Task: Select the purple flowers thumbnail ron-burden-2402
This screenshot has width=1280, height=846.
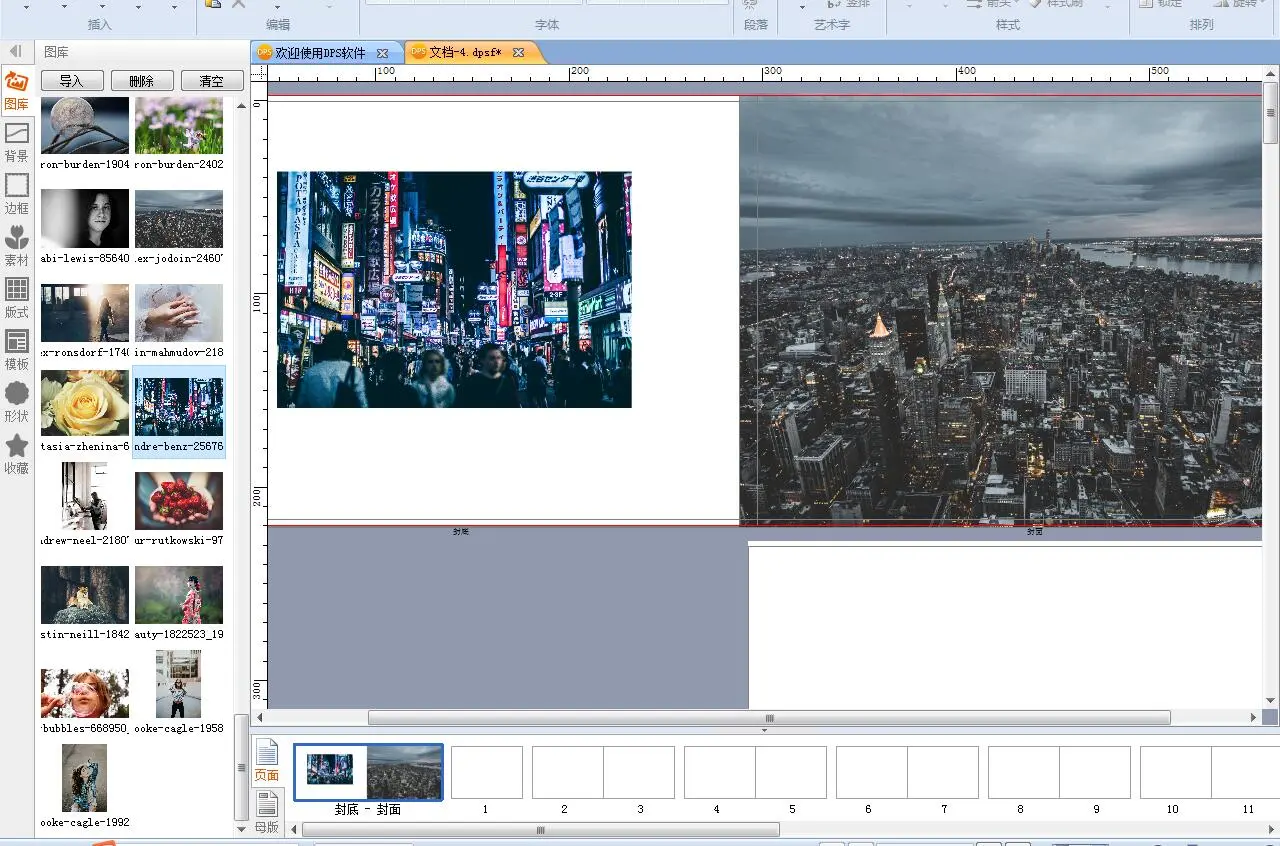Action: tap(179, 125)
